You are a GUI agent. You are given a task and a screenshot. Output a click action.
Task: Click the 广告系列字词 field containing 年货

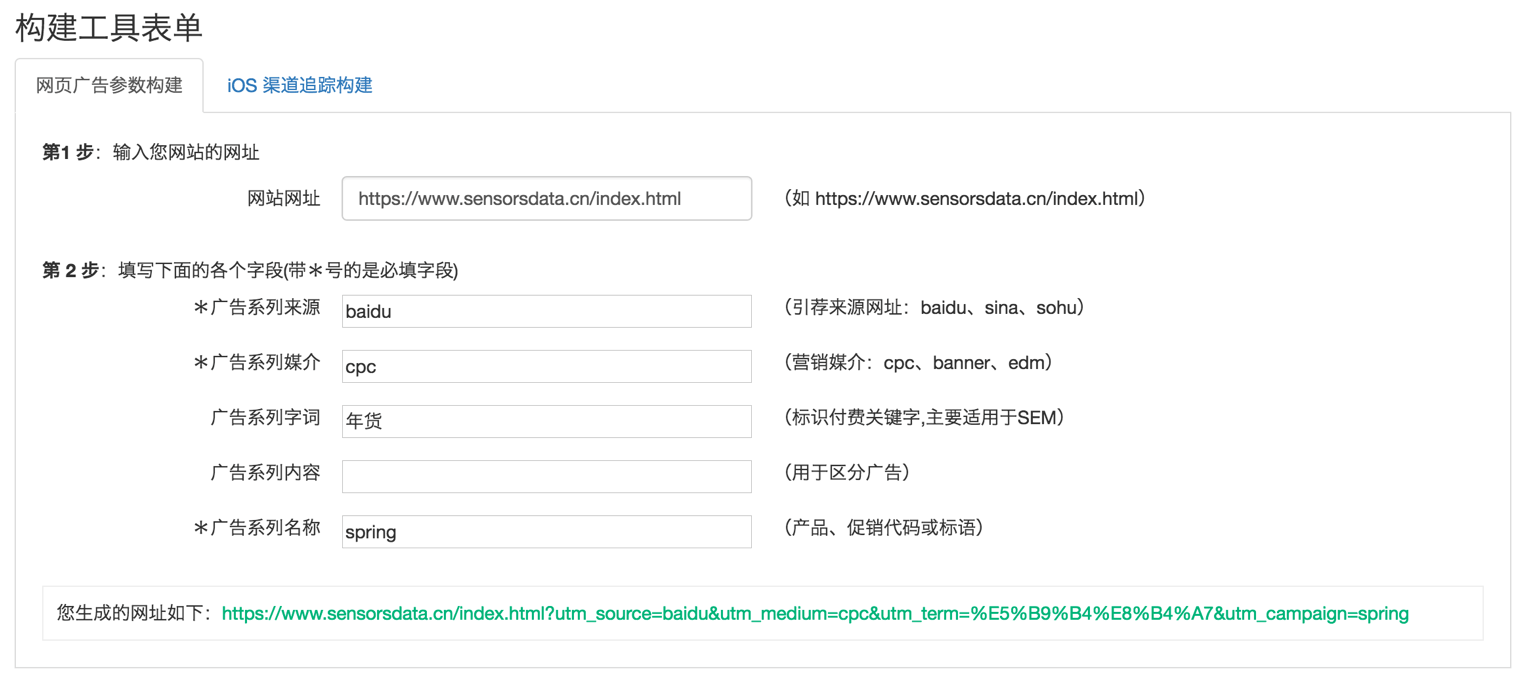546,421
